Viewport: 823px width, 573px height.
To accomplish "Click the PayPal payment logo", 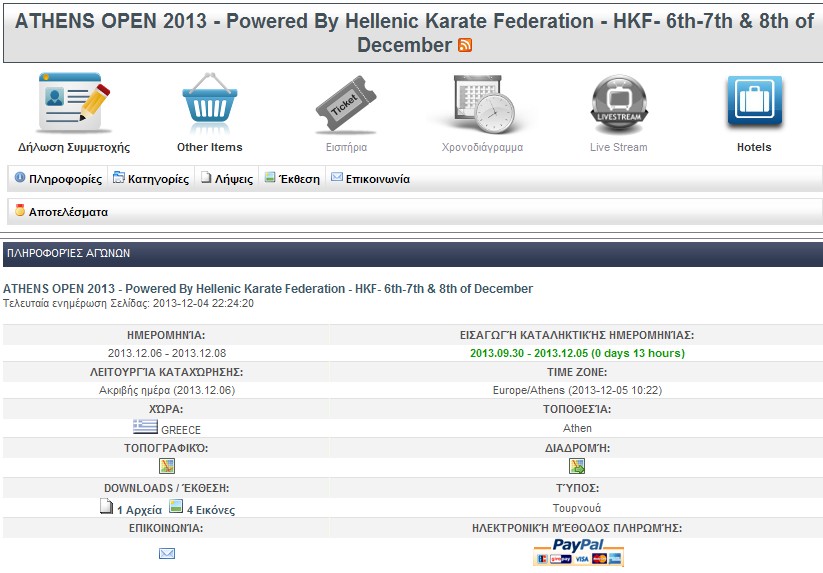I will pos(577,552).
